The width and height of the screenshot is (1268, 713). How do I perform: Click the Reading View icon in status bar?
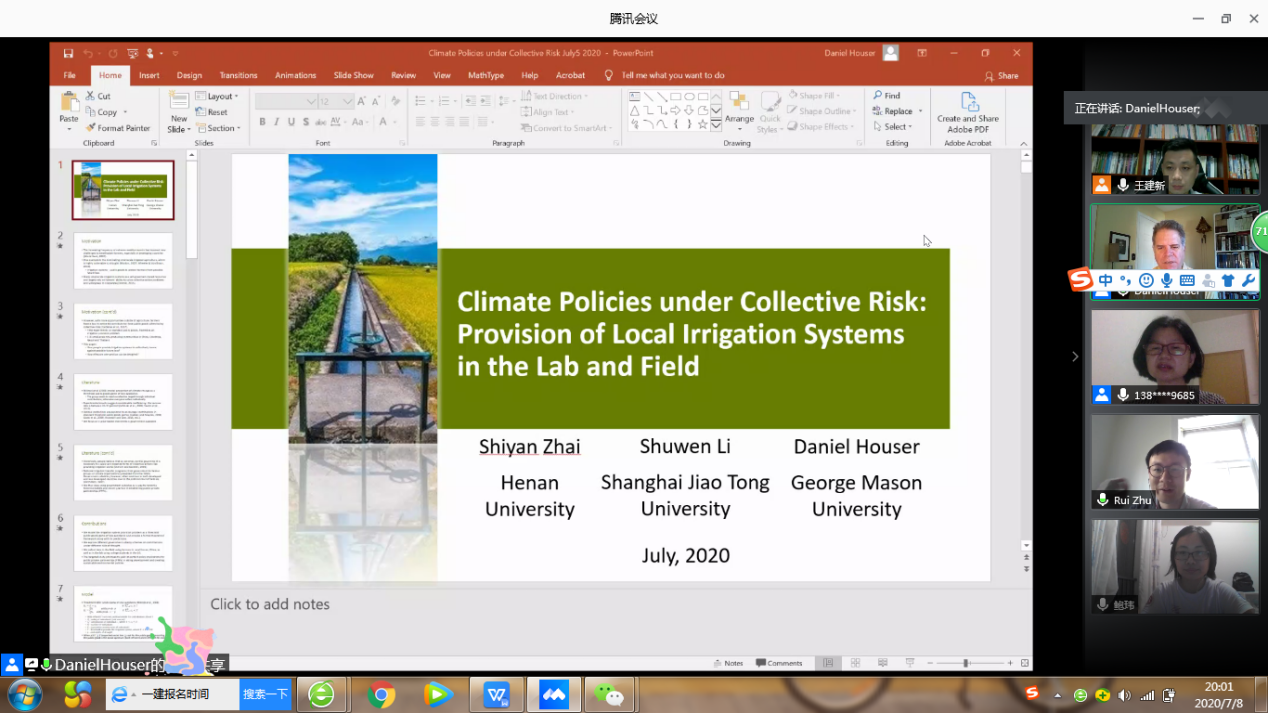[x=882, y=663]
